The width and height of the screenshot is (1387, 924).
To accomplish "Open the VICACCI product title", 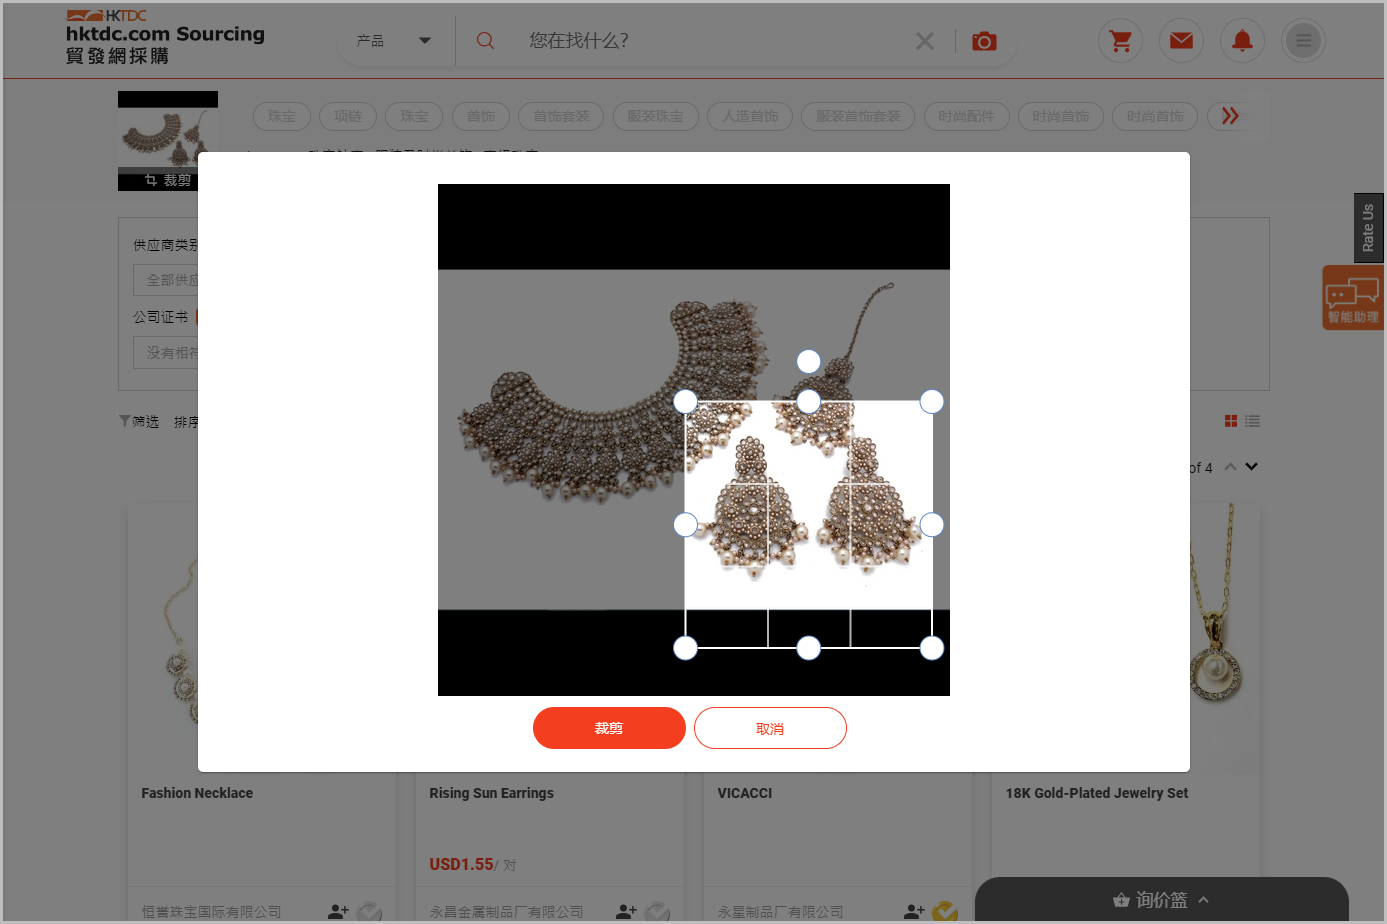I will pyautogui.click(x=745, y=793).
